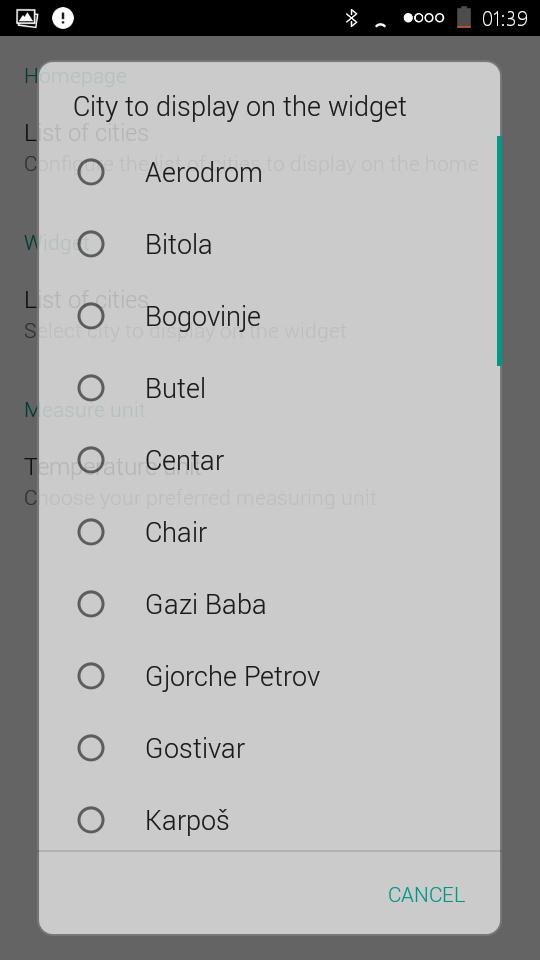Pick the Butel radio button
This screenshot has width=540, height=960.
(x=91, y=388)
